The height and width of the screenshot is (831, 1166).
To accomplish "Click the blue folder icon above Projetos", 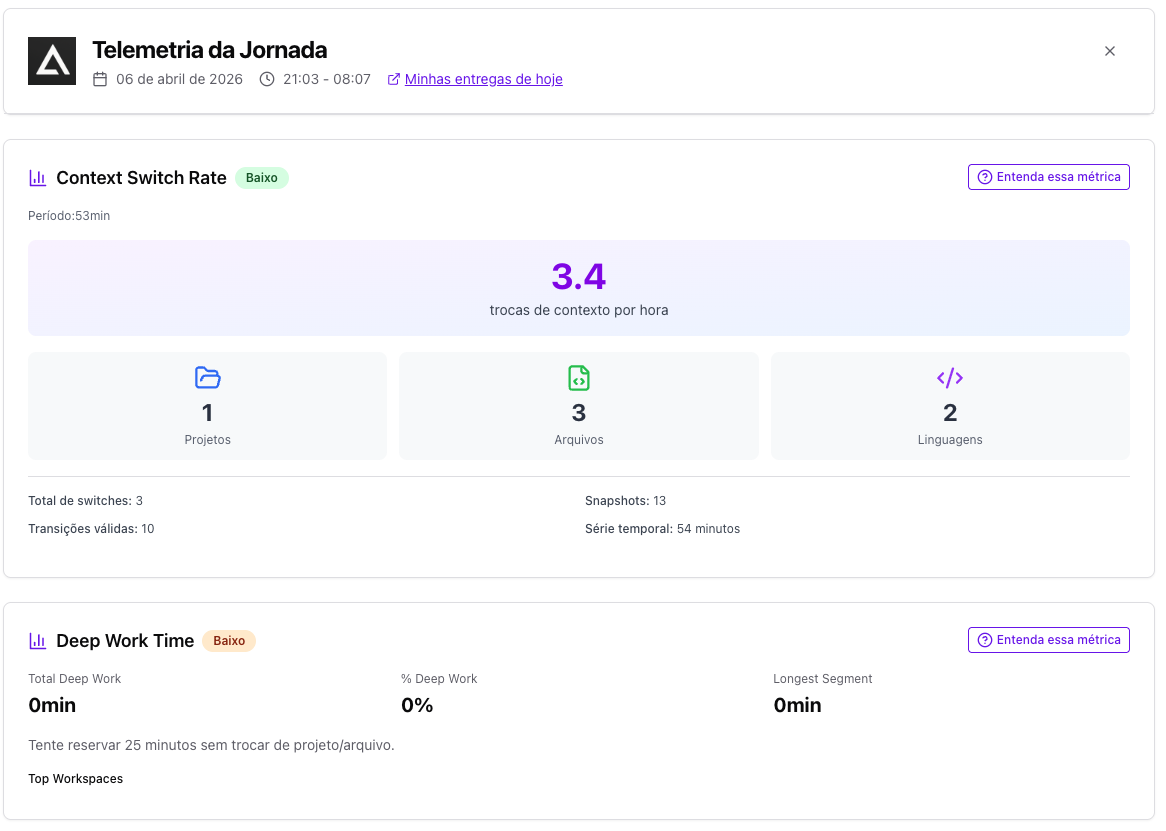I will tap(207, 378).
